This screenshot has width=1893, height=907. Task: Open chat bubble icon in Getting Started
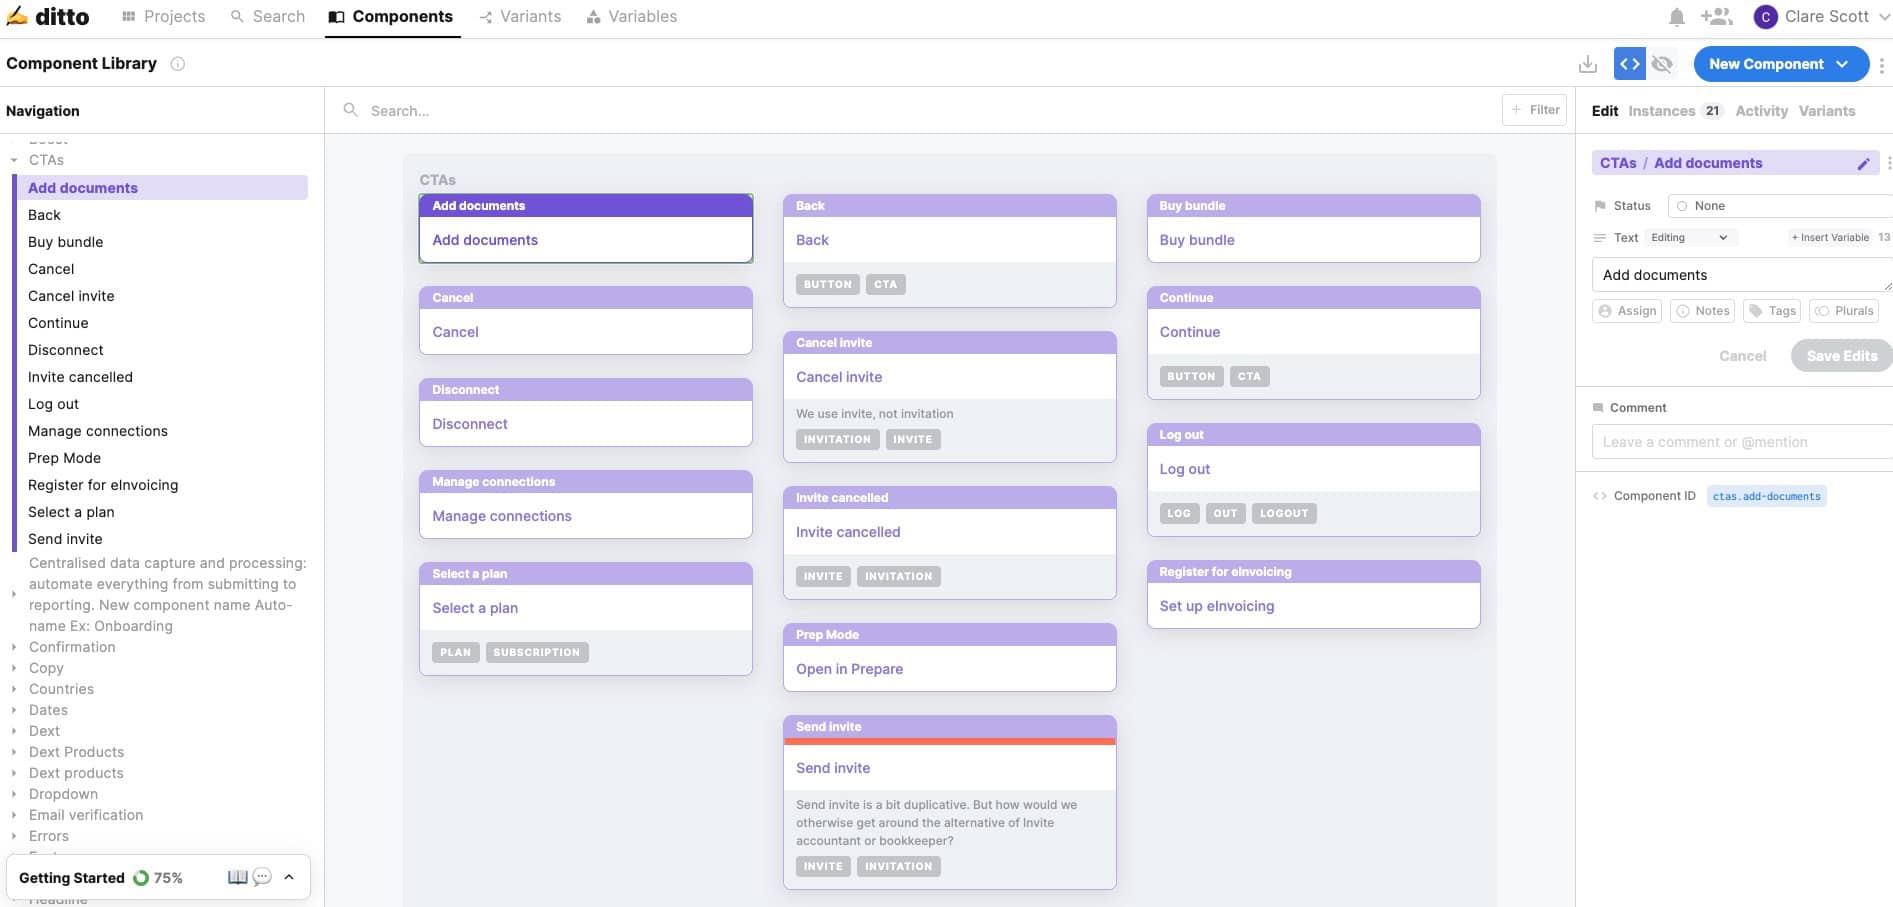tap(262, 877)
